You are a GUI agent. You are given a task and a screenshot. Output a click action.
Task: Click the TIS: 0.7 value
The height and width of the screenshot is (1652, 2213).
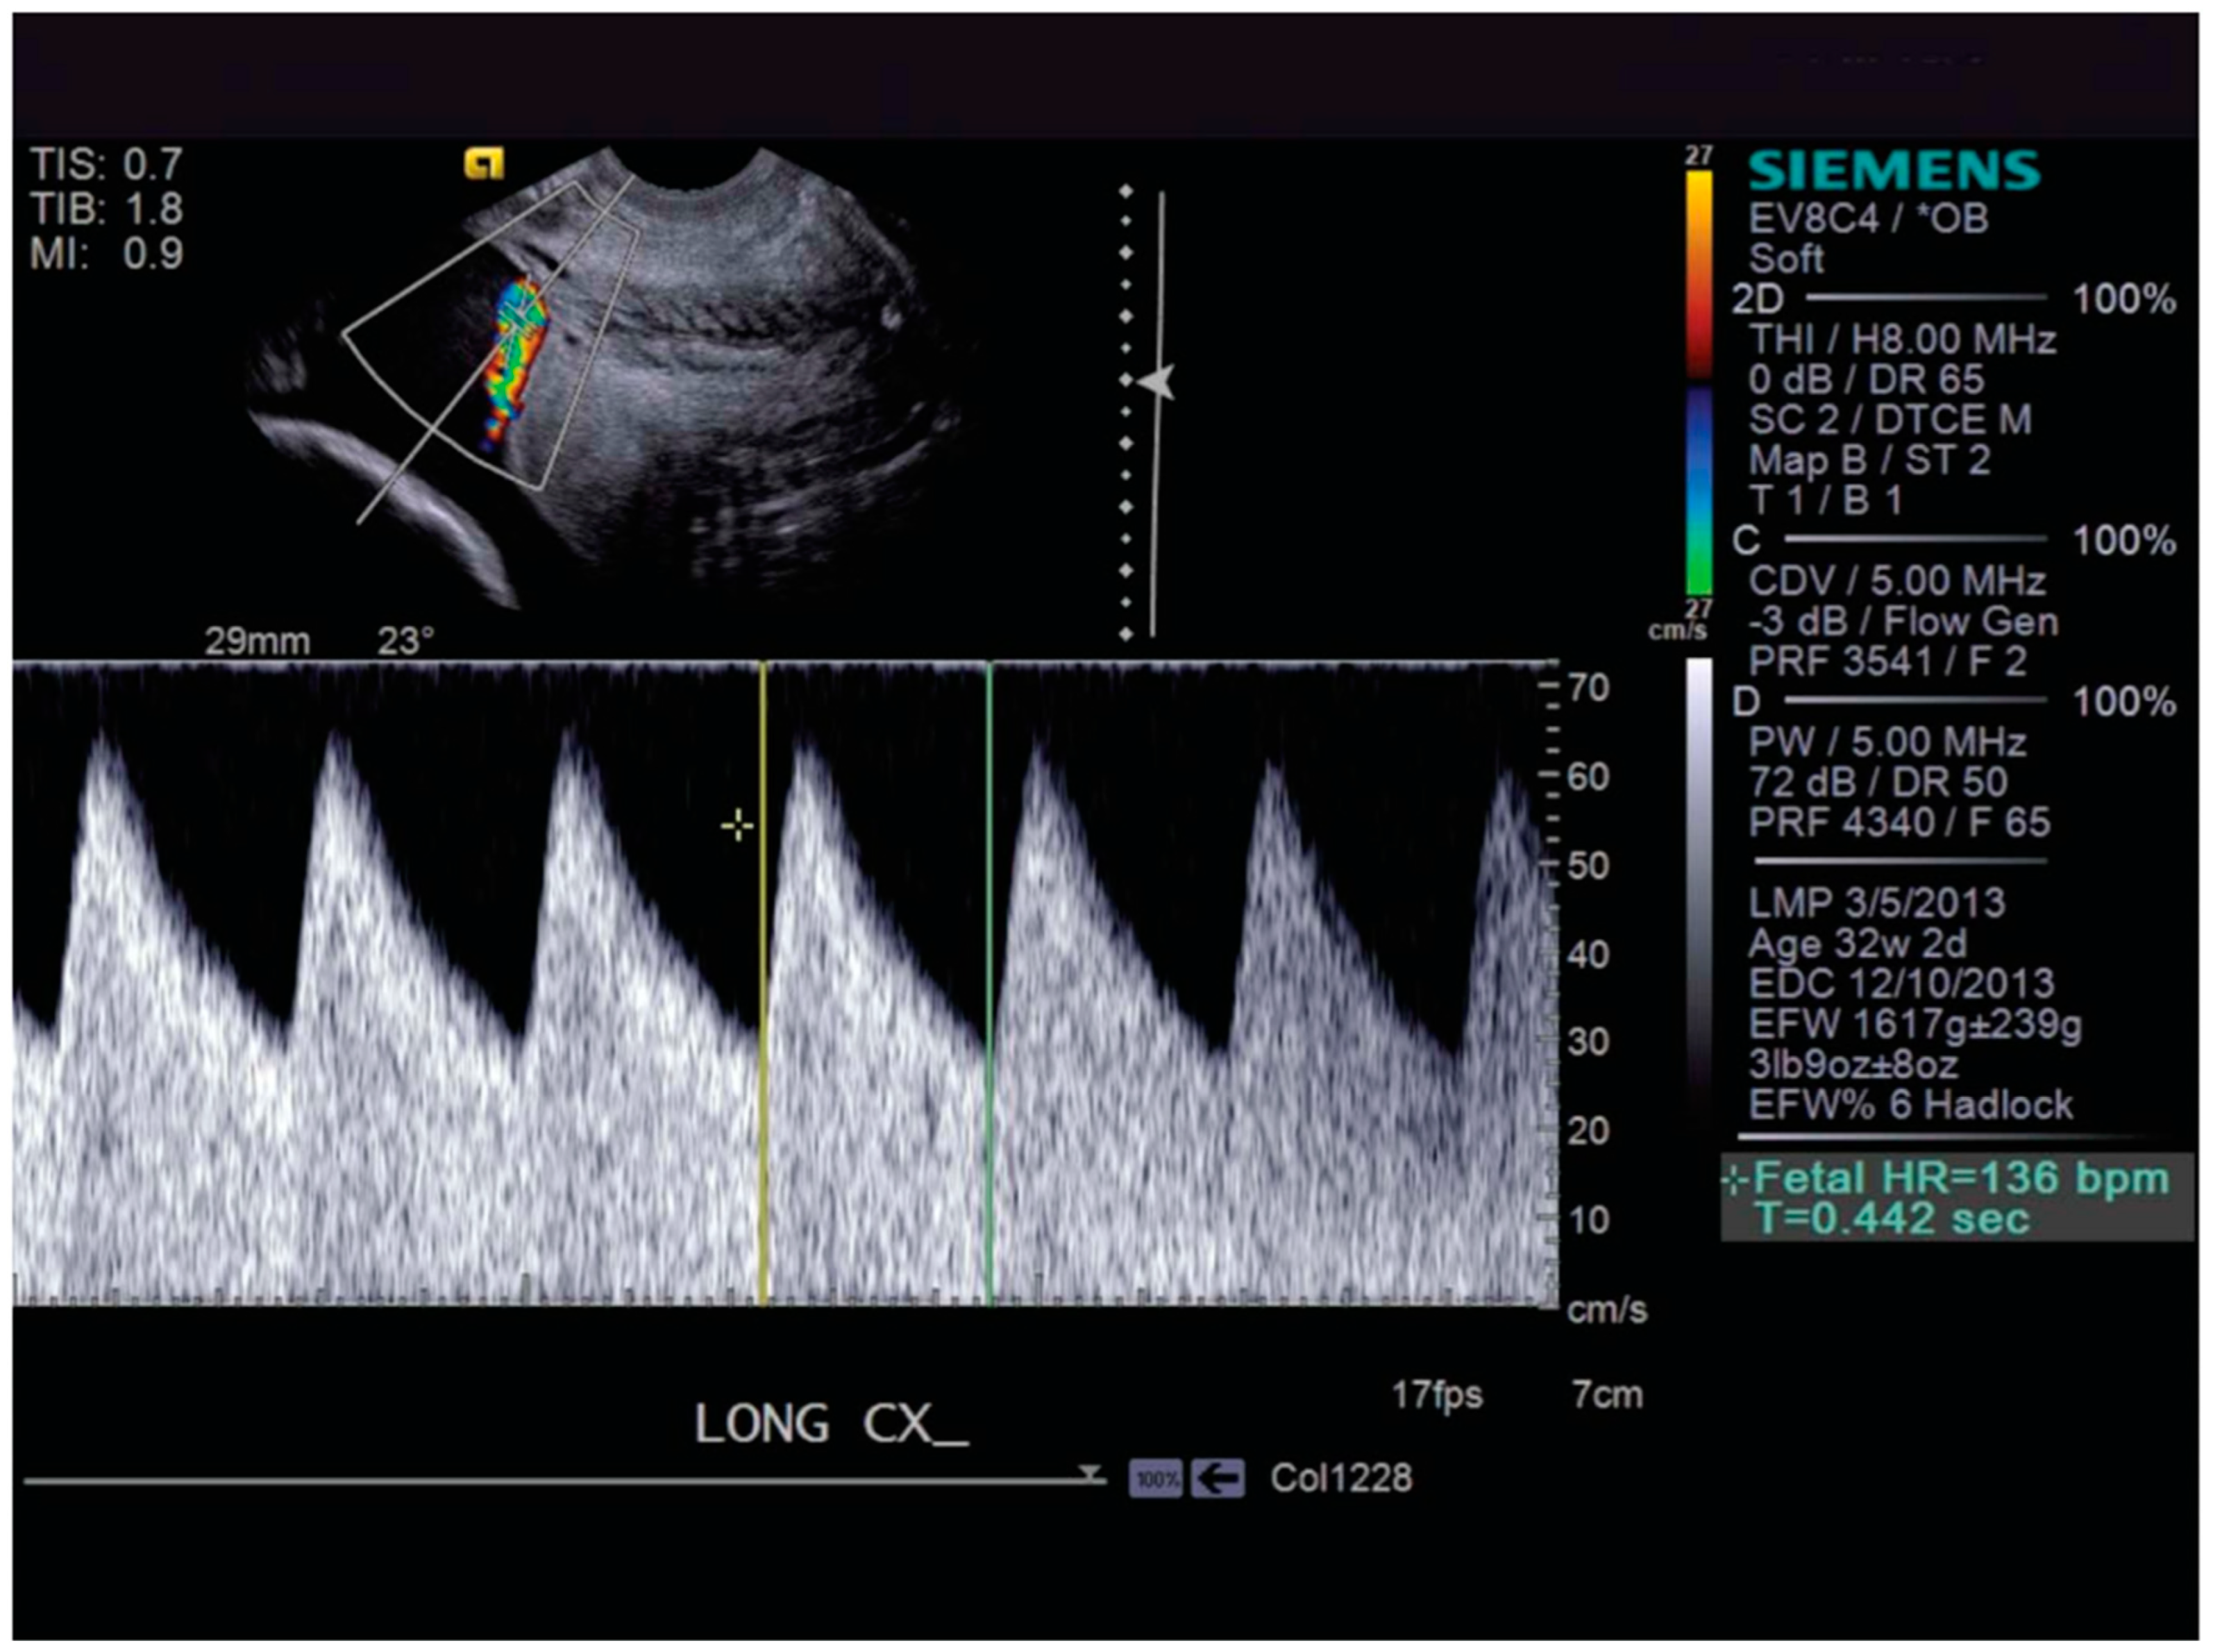(x=106, y=164)
